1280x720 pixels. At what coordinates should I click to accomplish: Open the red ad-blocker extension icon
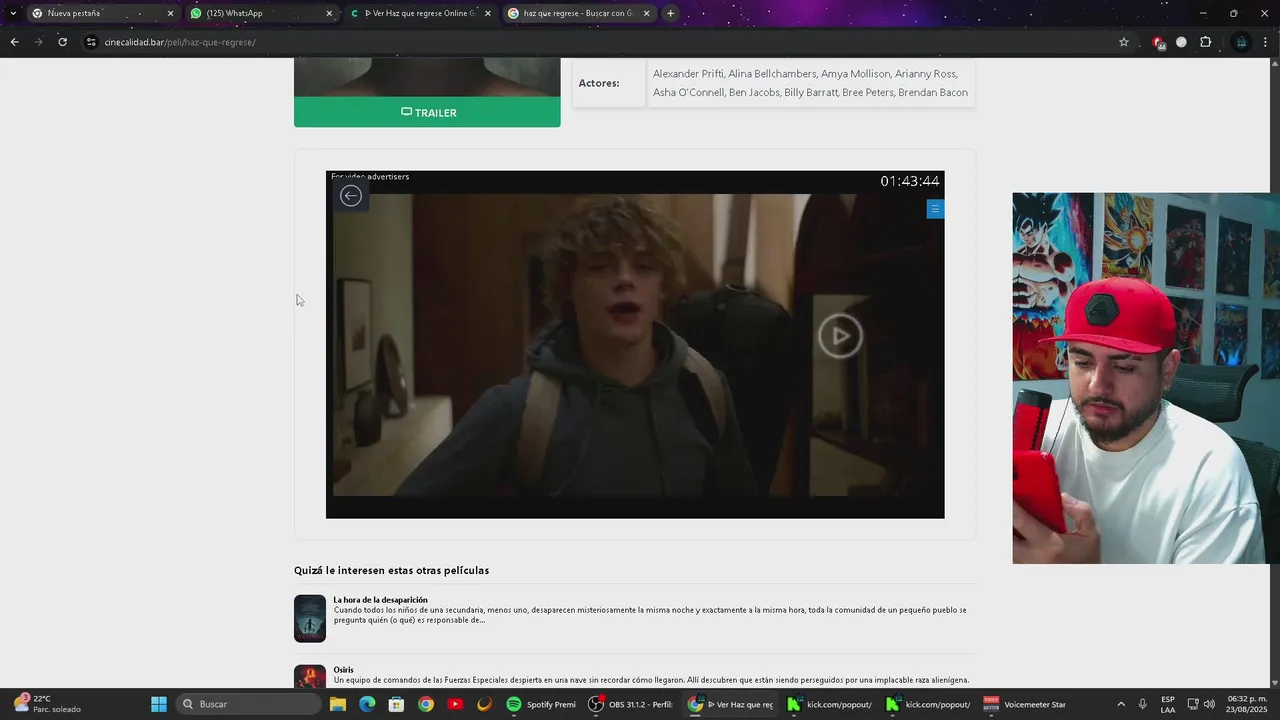1158,42
